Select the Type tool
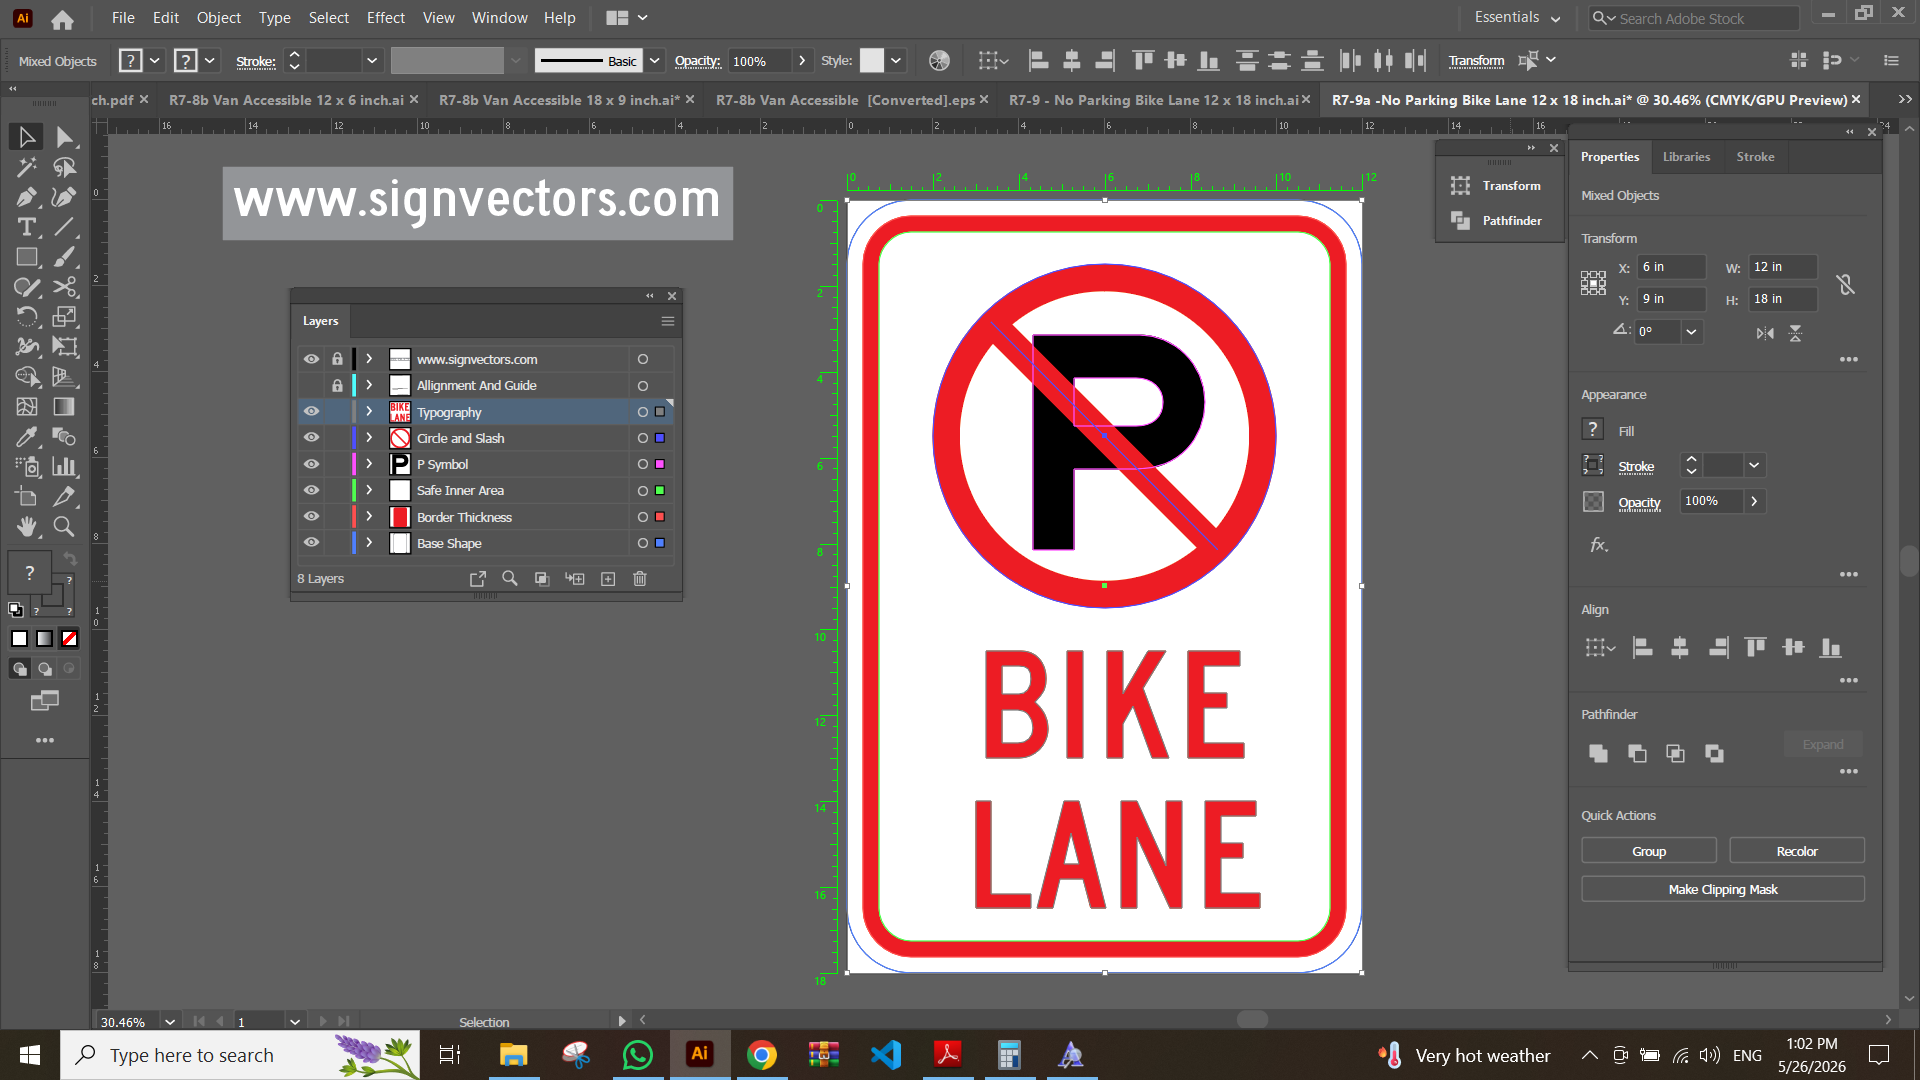Image resolution: width=1920 pixels, height=1080 pixels. point(27,227)
